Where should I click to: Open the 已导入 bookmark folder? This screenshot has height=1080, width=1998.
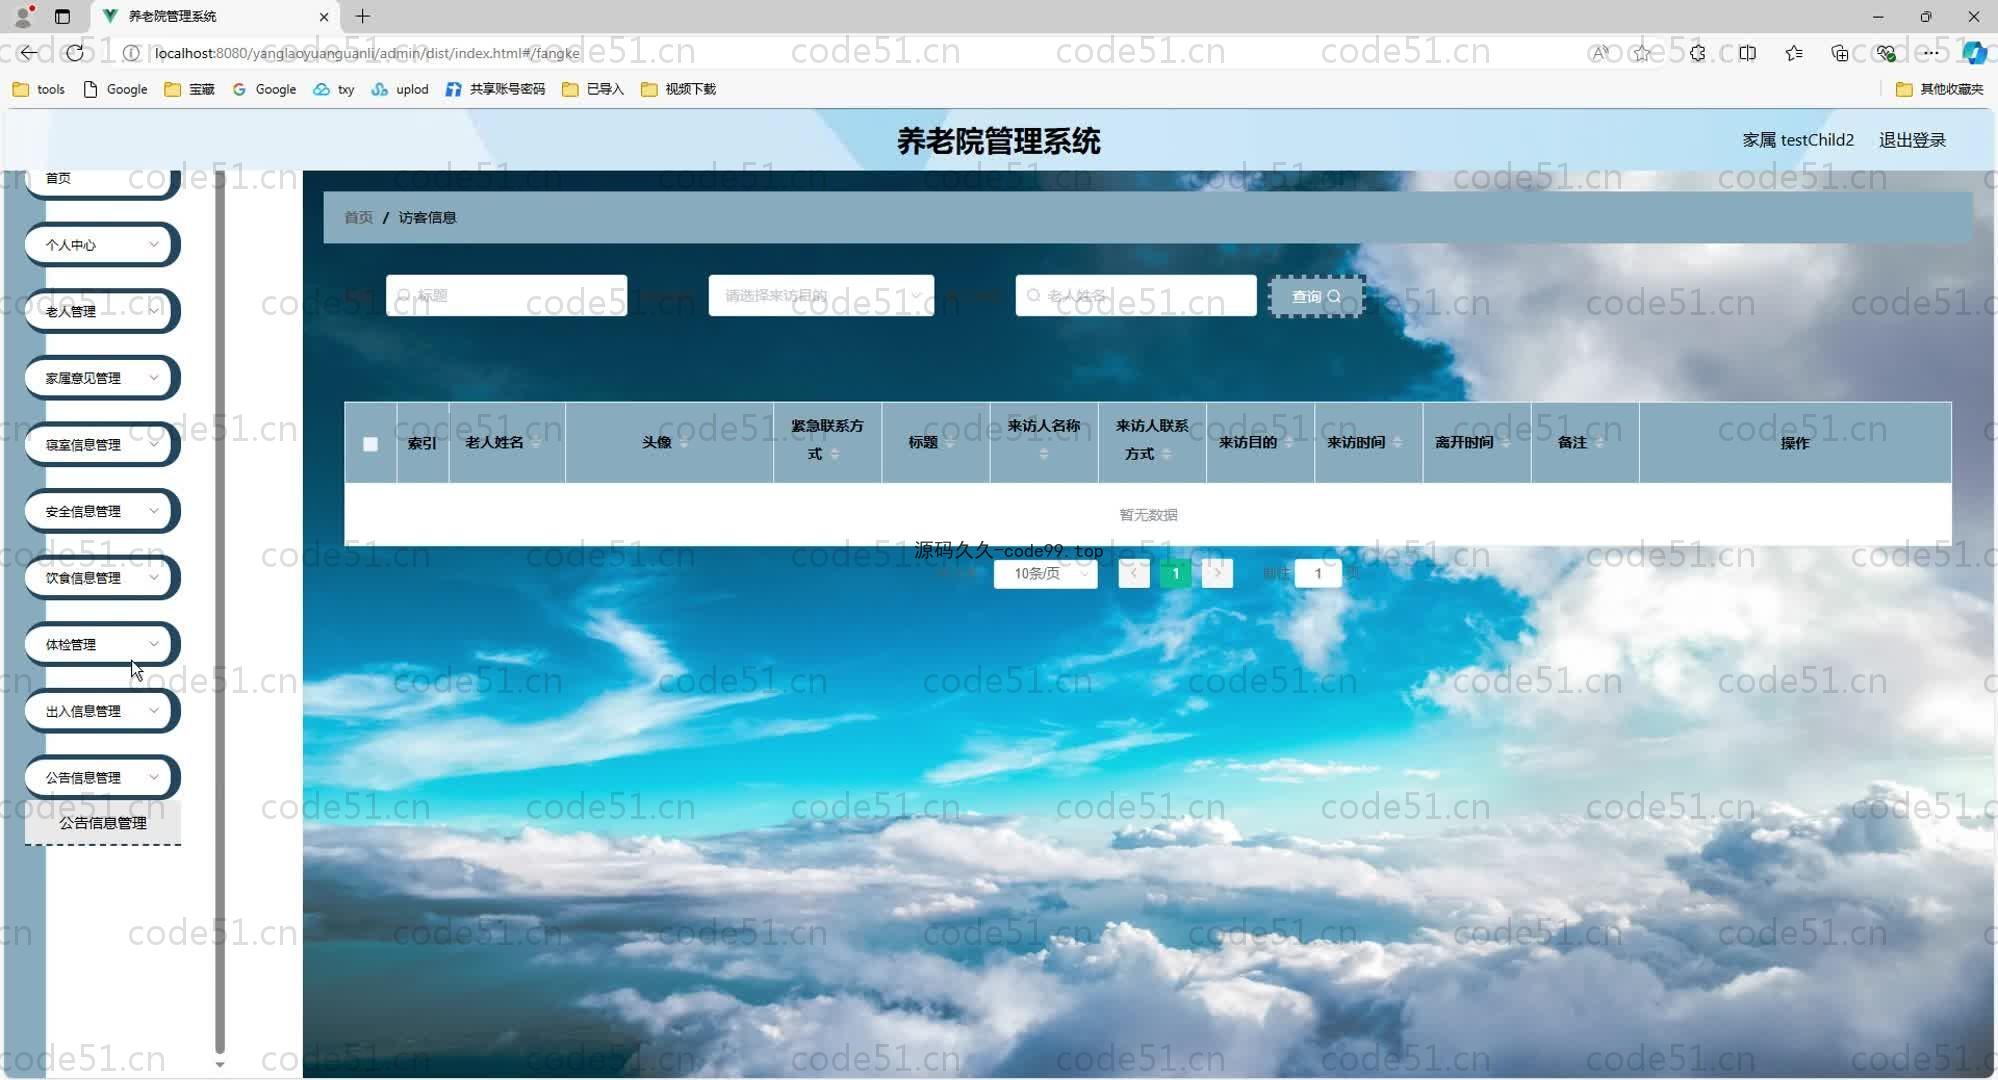pos(593,89)
